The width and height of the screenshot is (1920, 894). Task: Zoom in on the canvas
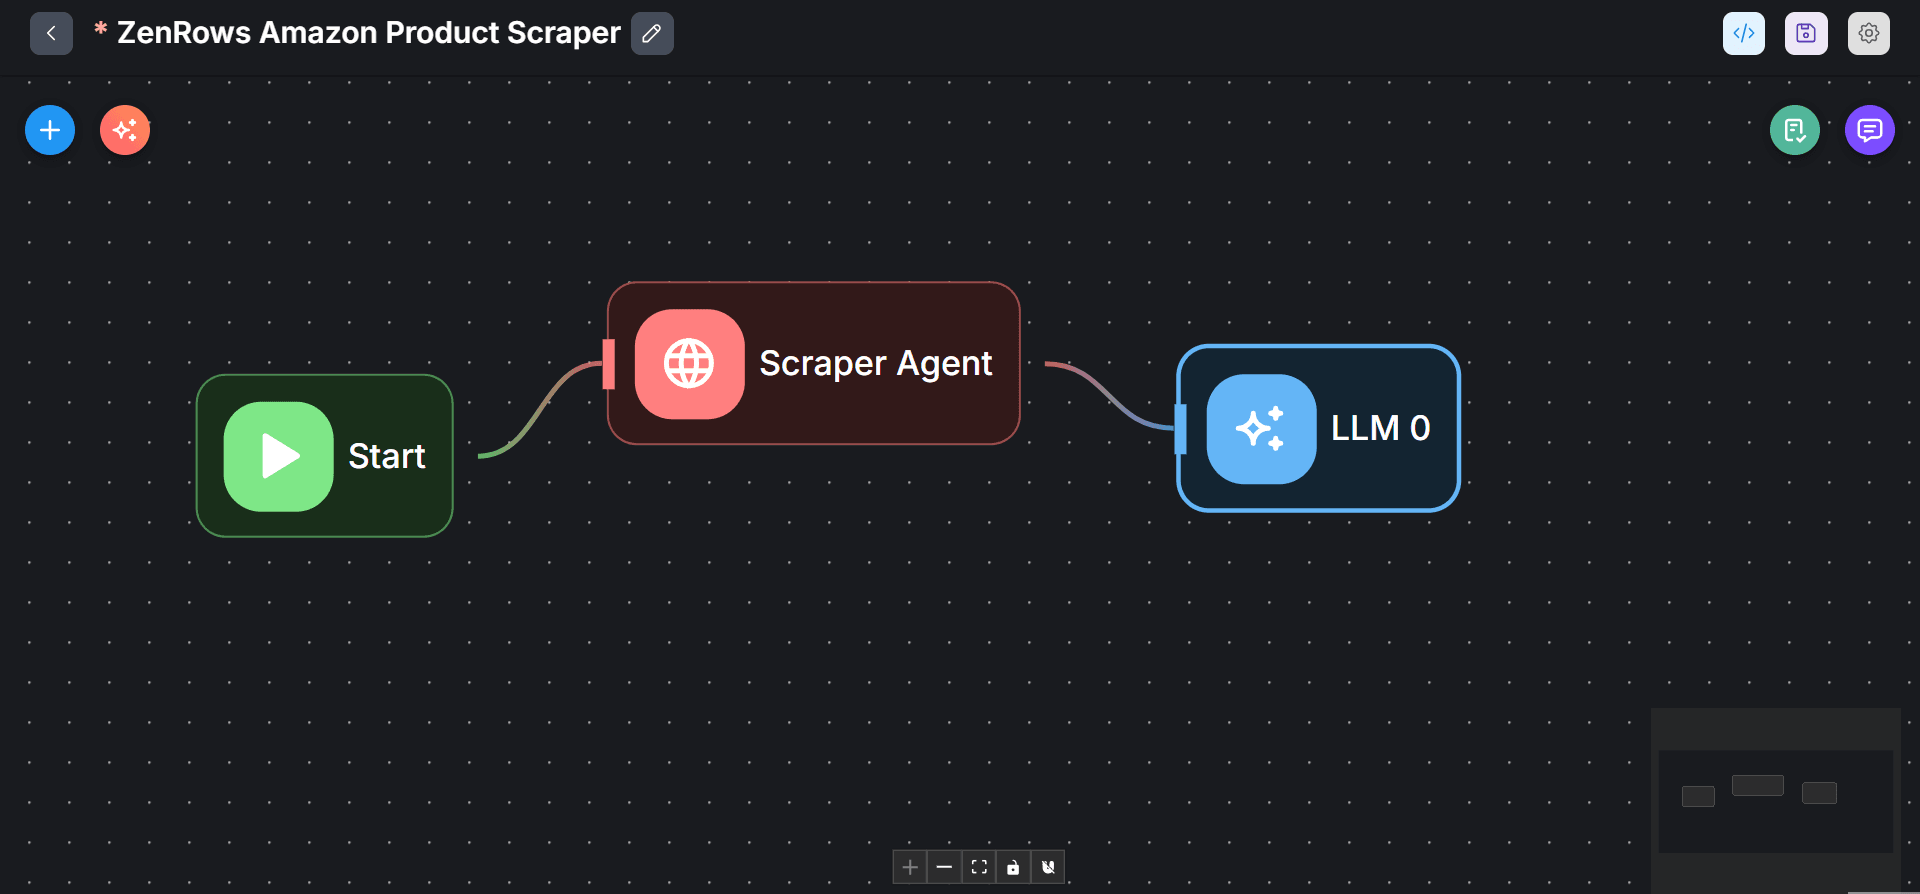(910, 867)
